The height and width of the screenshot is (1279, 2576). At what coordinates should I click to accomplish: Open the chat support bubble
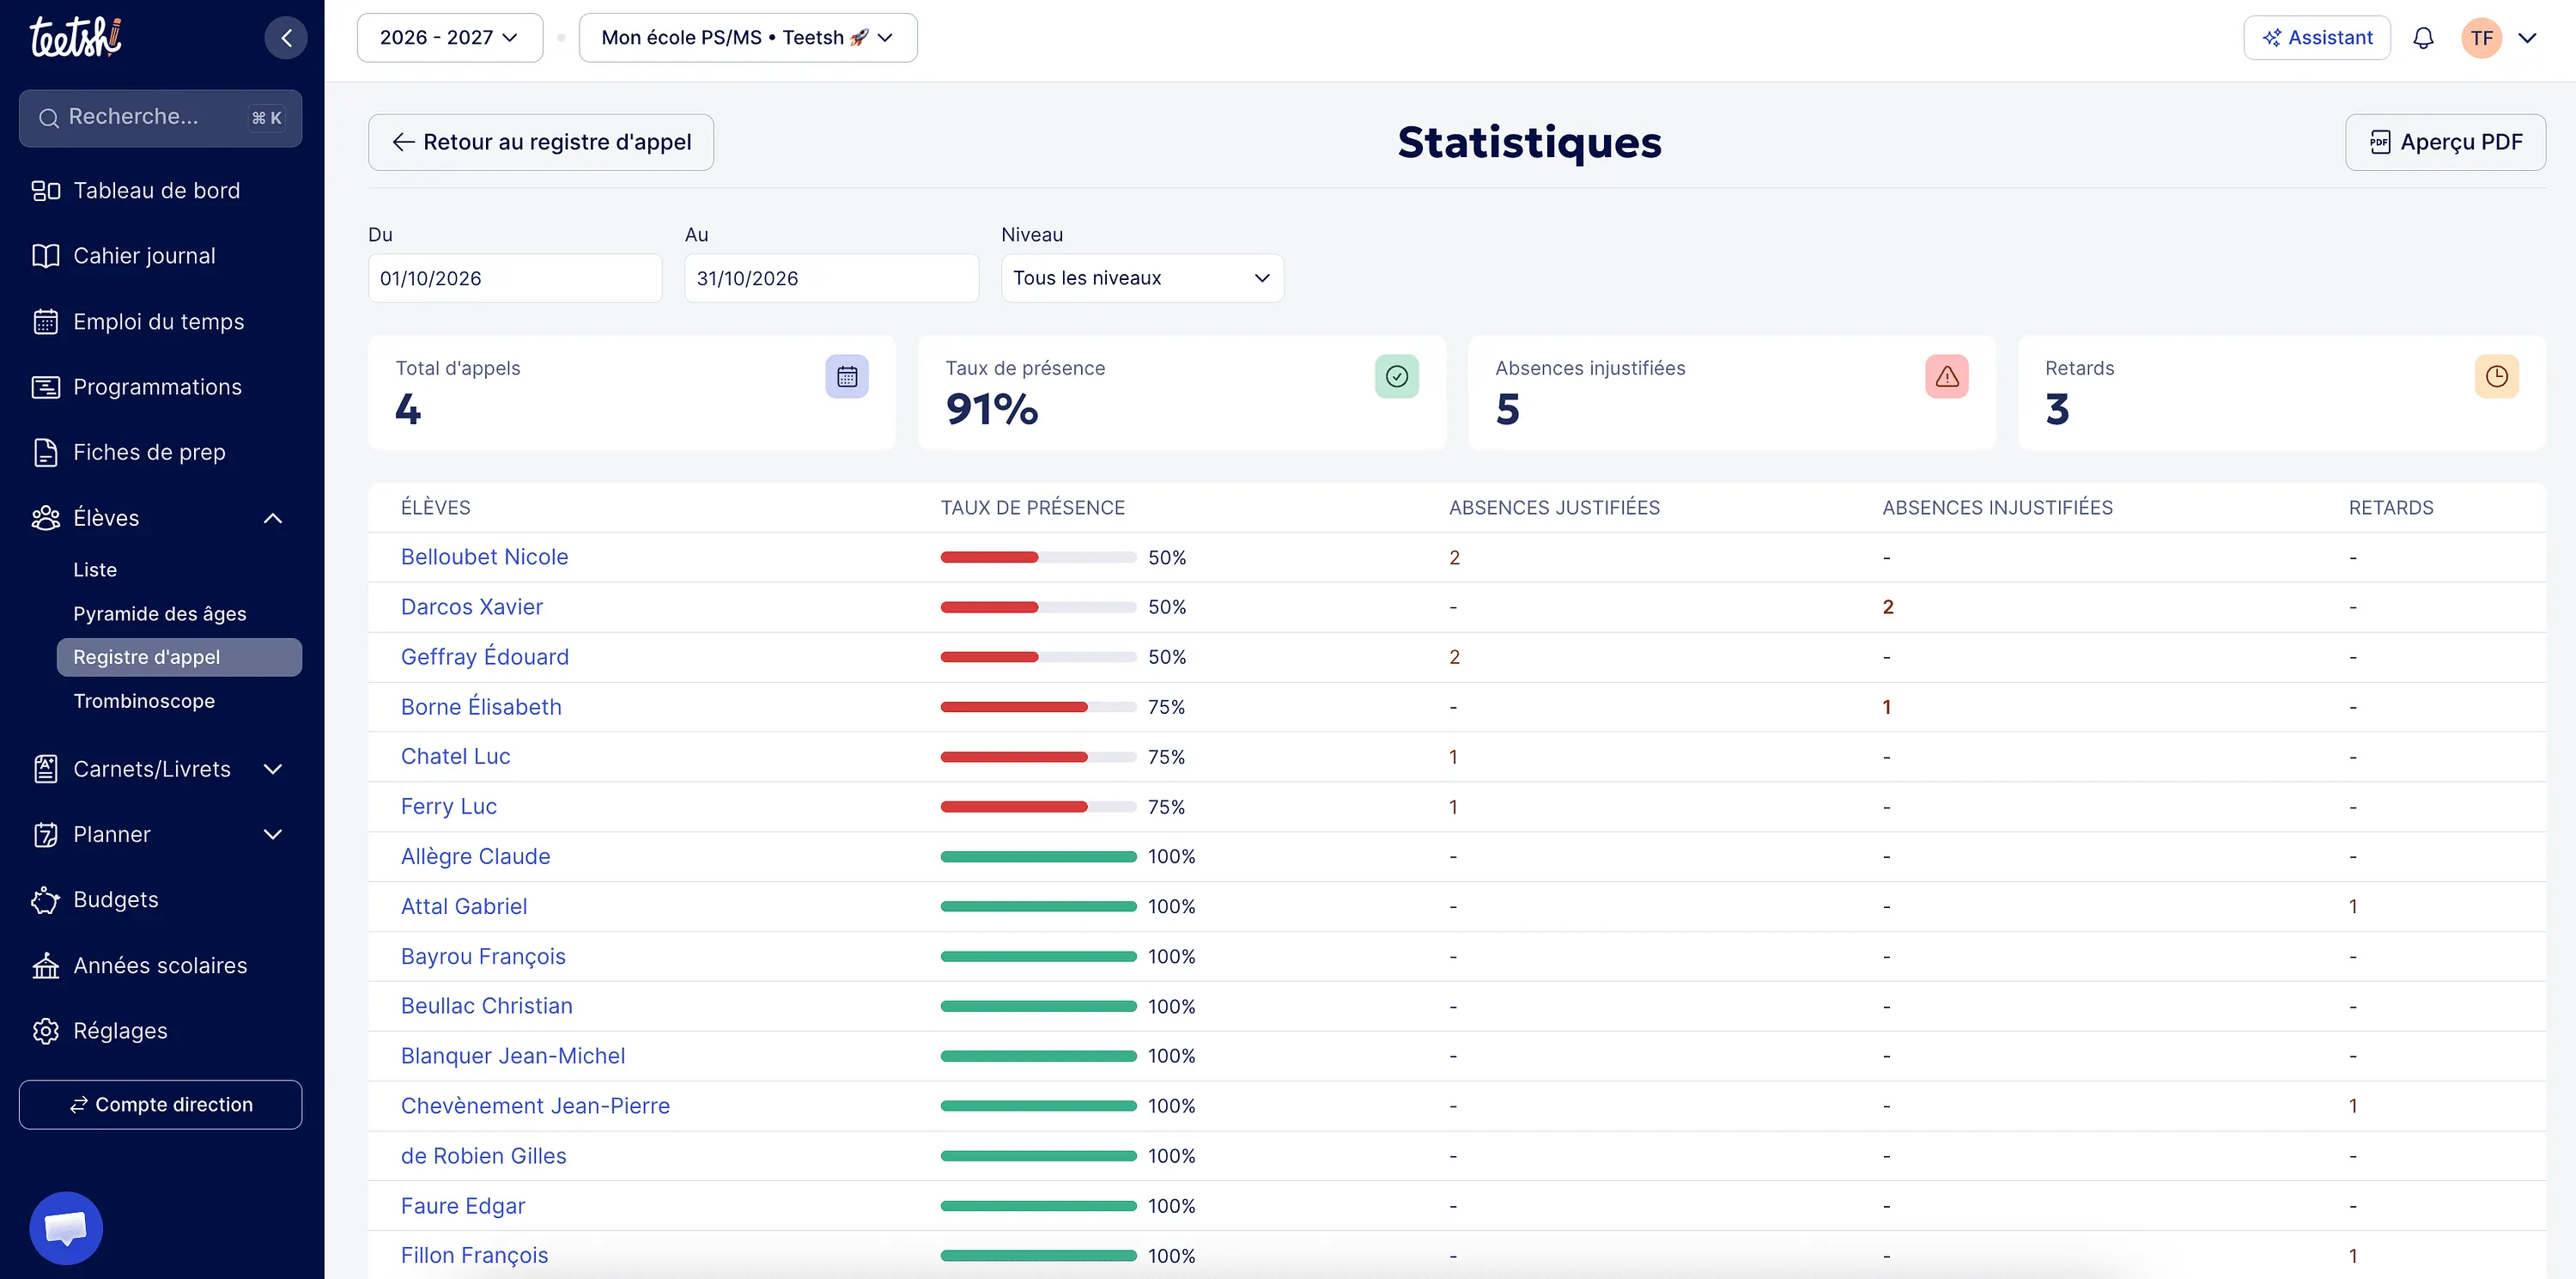click(66, 1228)
